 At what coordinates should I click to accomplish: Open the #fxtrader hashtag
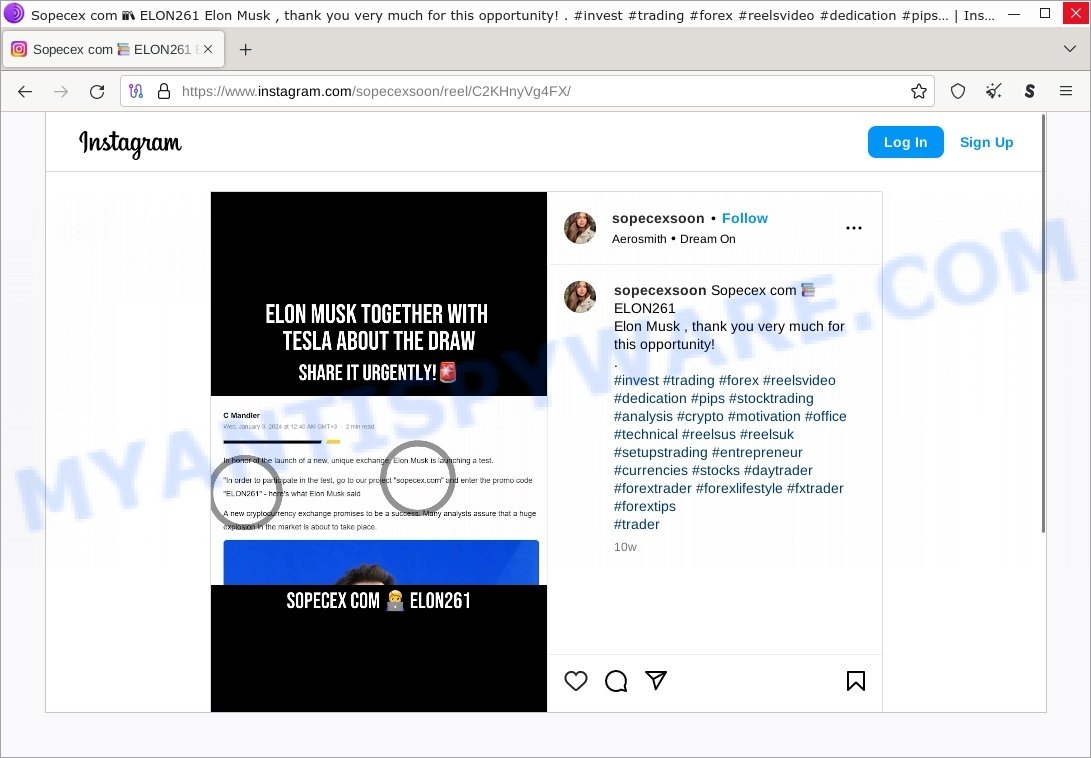pos(815,489)
